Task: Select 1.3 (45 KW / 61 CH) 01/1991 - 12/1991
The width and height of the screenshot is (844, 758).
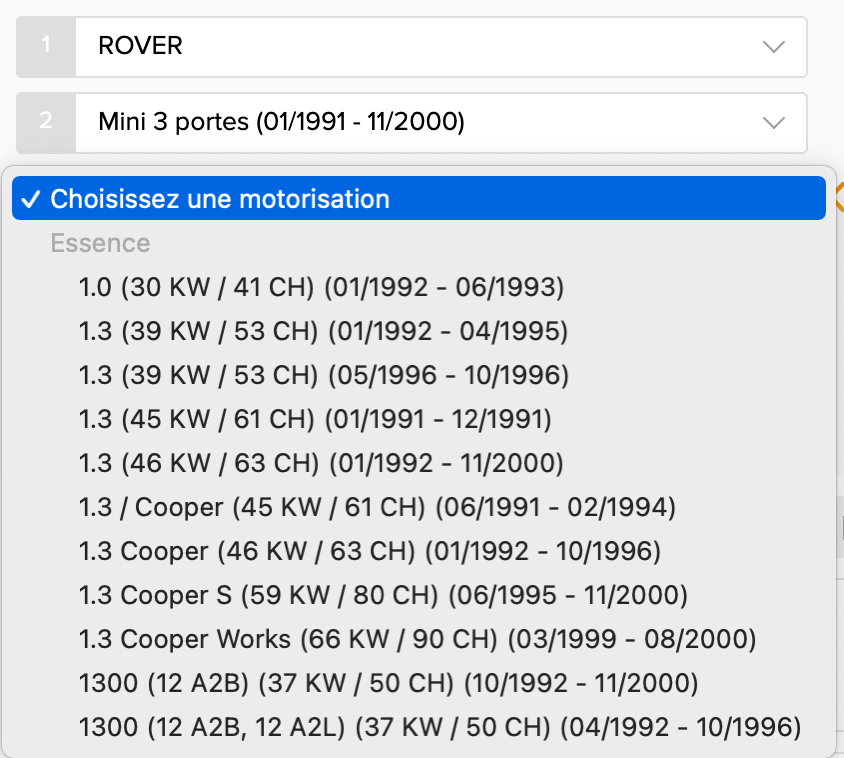Action: click(x=419, y=419)
